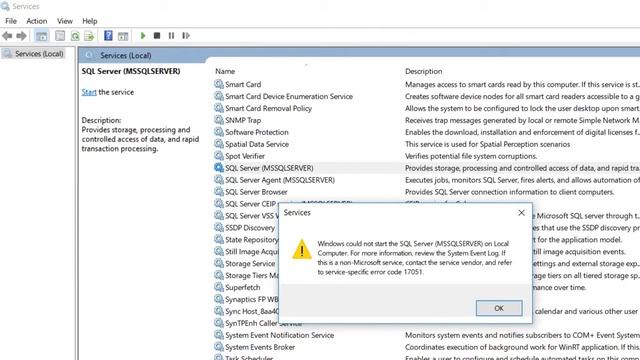640x360 pixels.
Task: Open the Help menu
Action: tap(89, 21)
